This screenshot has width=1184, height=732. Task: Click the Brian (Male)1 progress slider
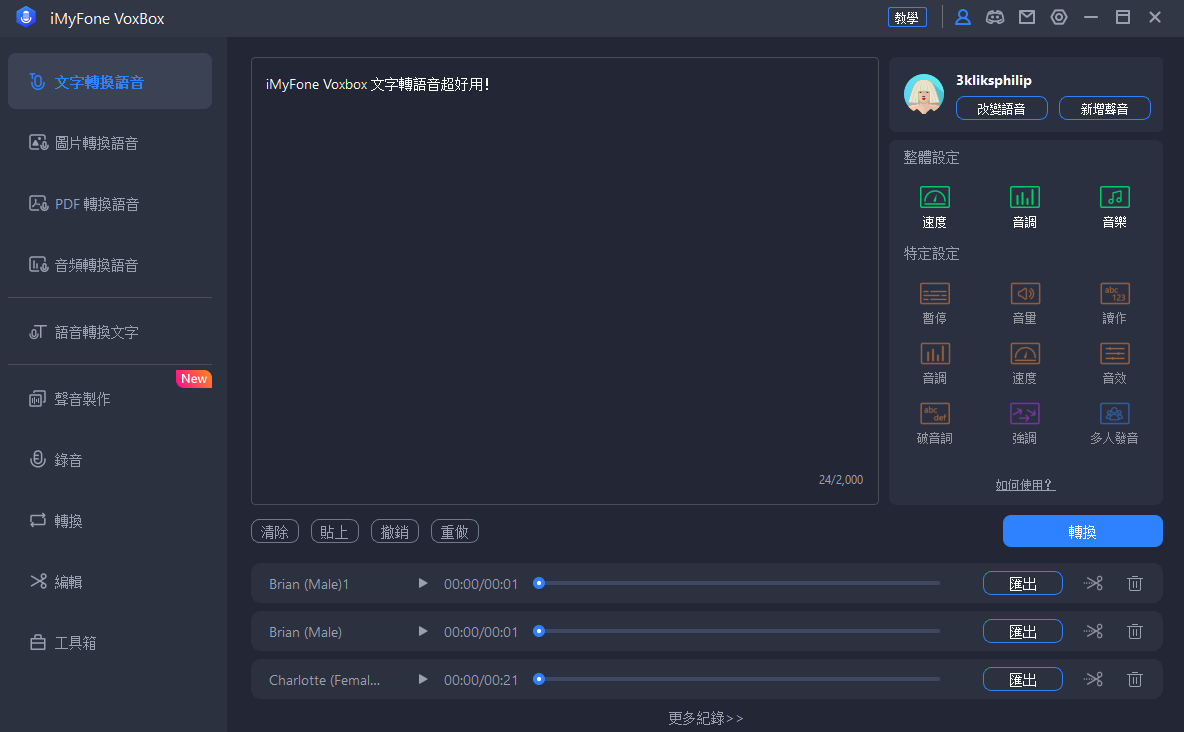[737, 583]
